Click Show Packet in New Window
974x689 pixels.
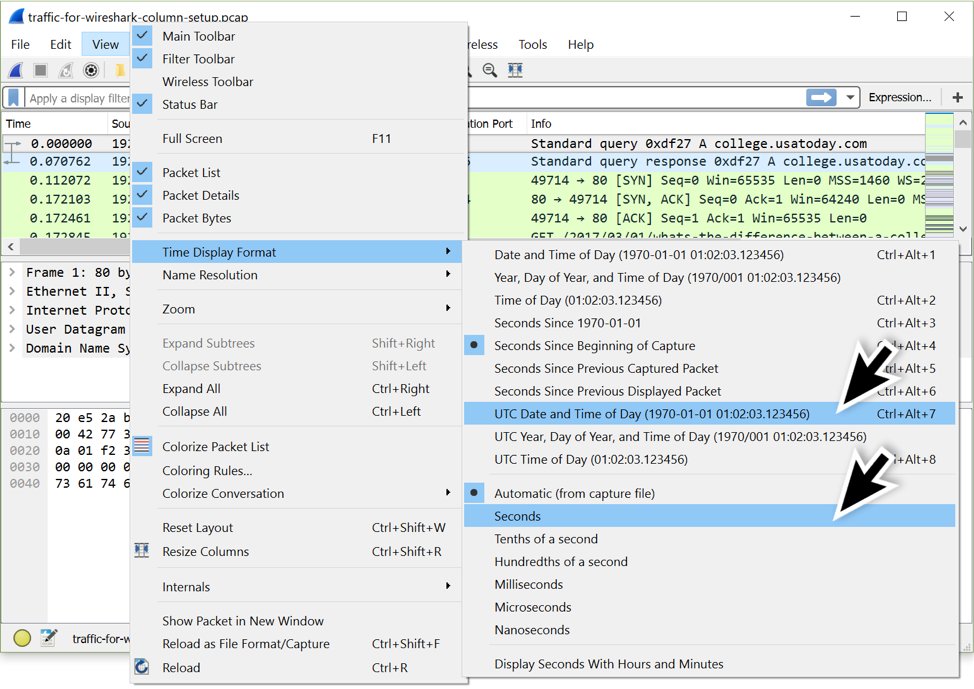click(299, 621)
